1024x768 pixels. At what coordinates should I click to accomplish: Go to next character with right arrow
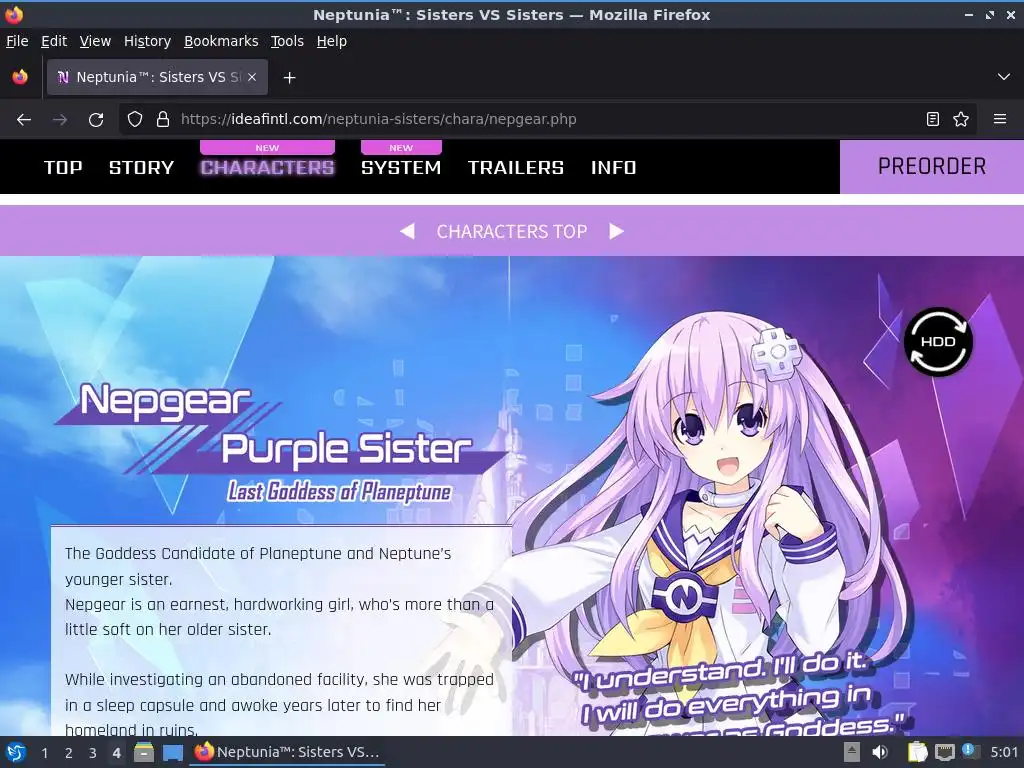(616, 231)
